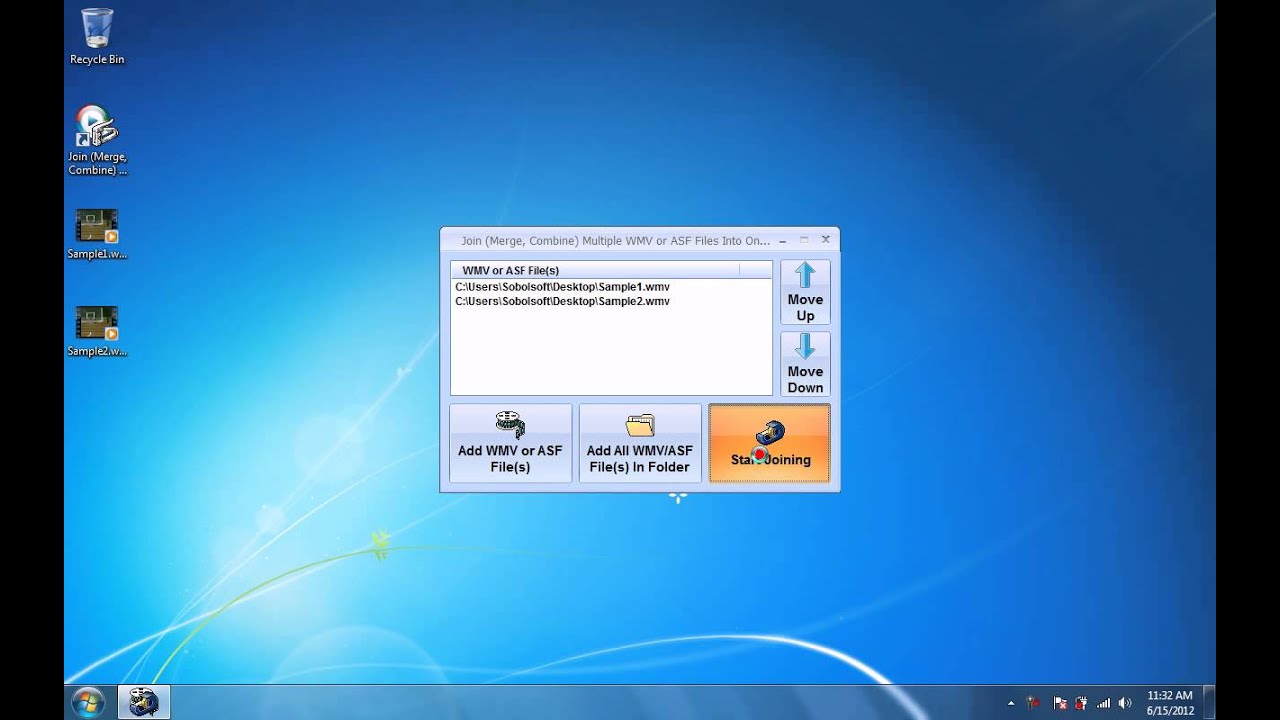Click the power plug tray icon
The width and height of the screenshot is (1280, 720).
(1081, 703)
